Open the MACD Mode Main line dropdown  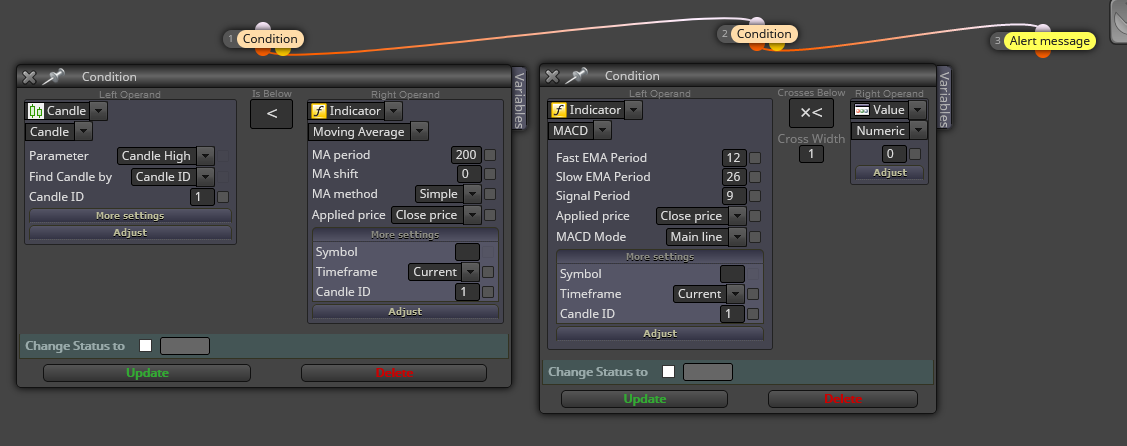tap(705, 236)
